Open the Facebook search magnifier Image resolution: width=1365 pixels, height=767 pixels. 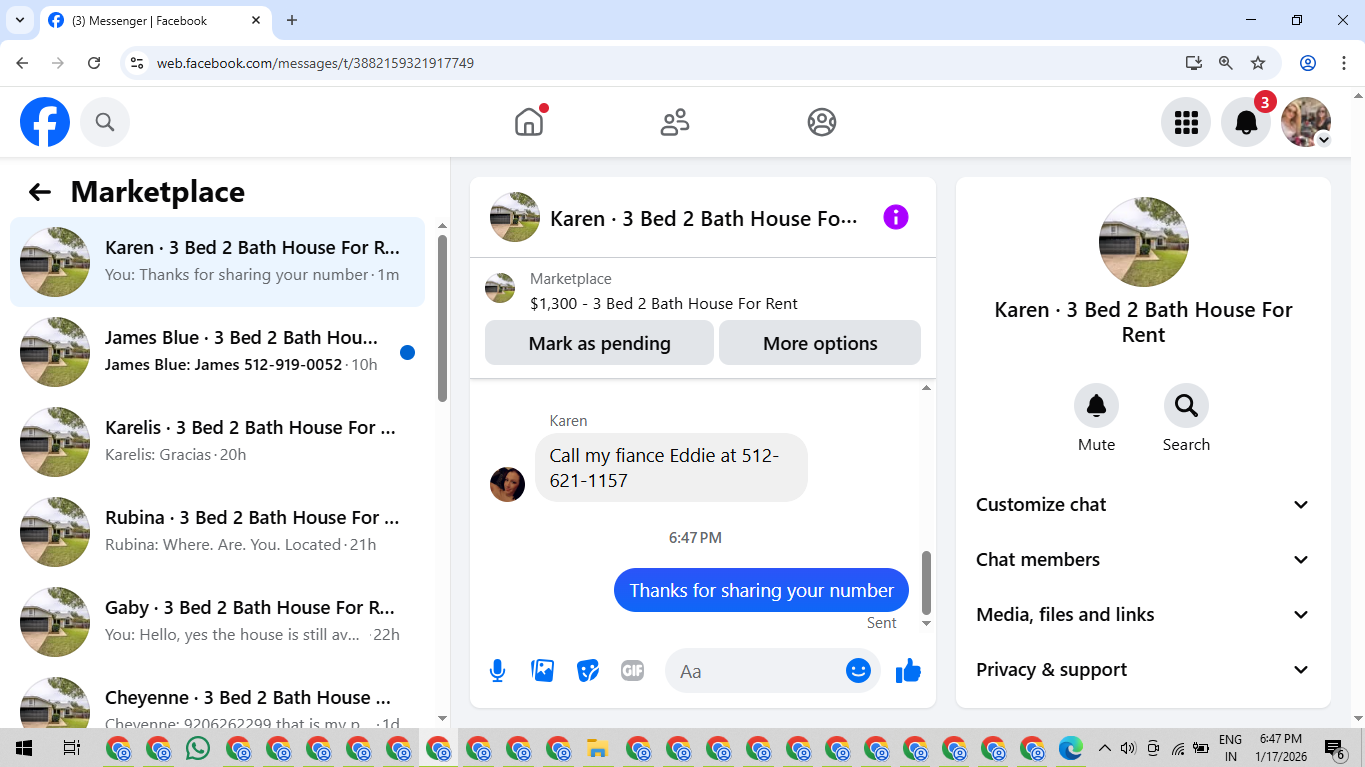coord(105,122)
